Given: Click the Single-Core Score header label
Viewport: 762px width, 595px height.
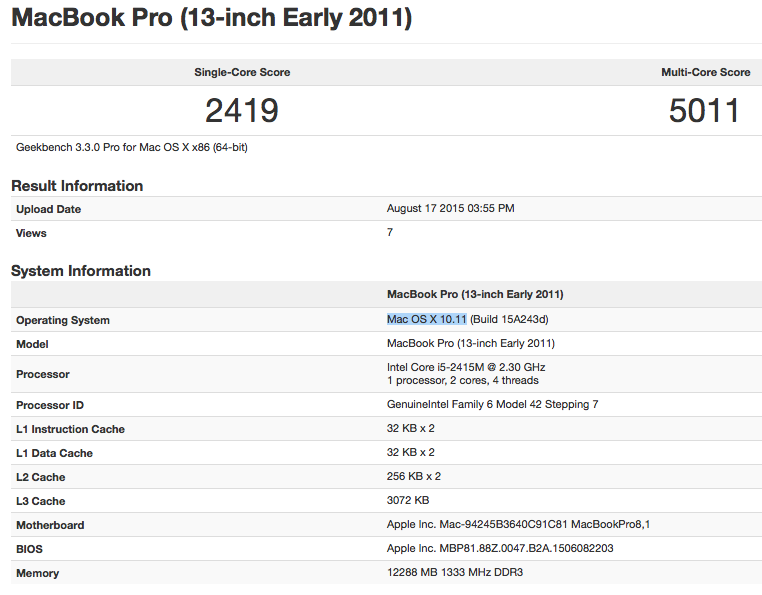Looking at the screenshot, I should pos(242,72).
